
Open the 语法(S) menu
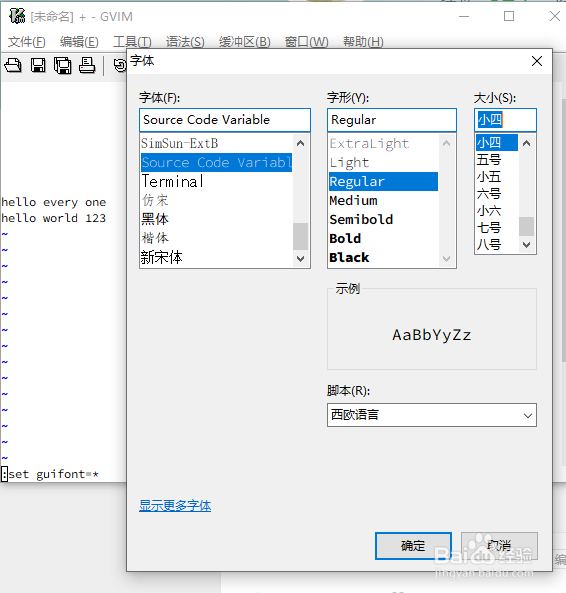click(x=185, y=42)
